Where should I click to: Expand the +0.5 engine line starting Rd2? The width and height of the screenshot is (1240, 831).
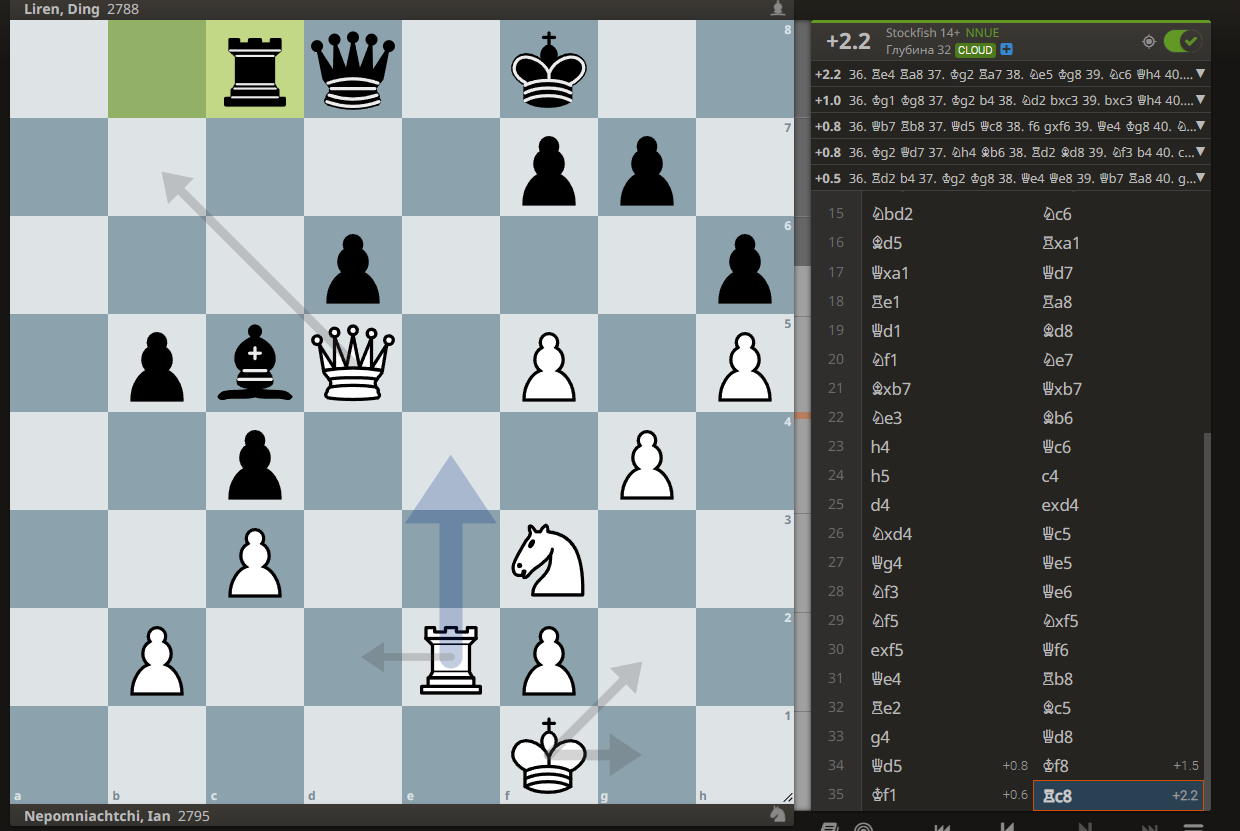[x=1200, y=179]
